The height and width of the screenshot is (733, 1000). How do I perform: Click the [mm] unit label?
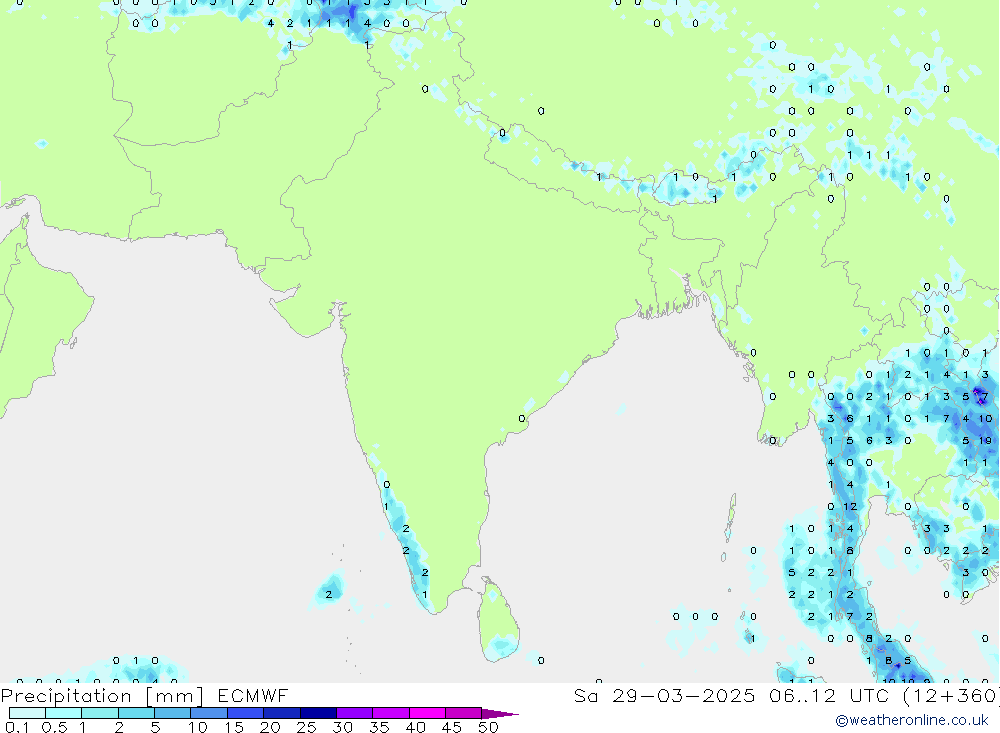tap(175, 696)
